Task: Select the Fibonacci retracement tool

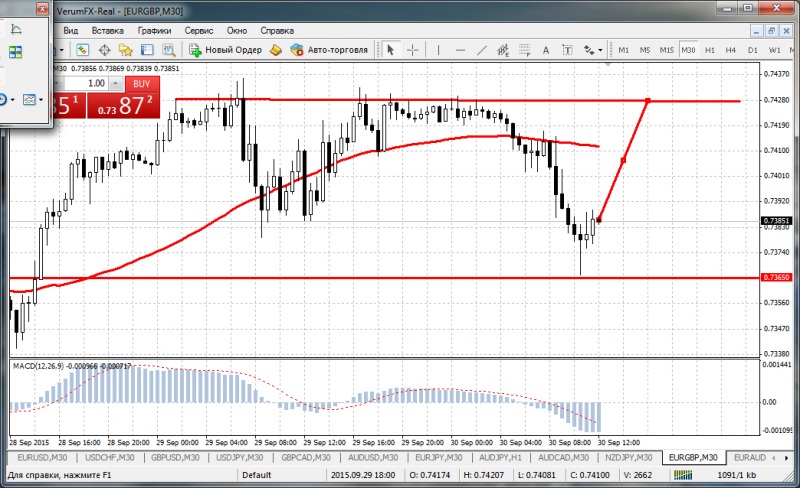Action: click(526, 50)
